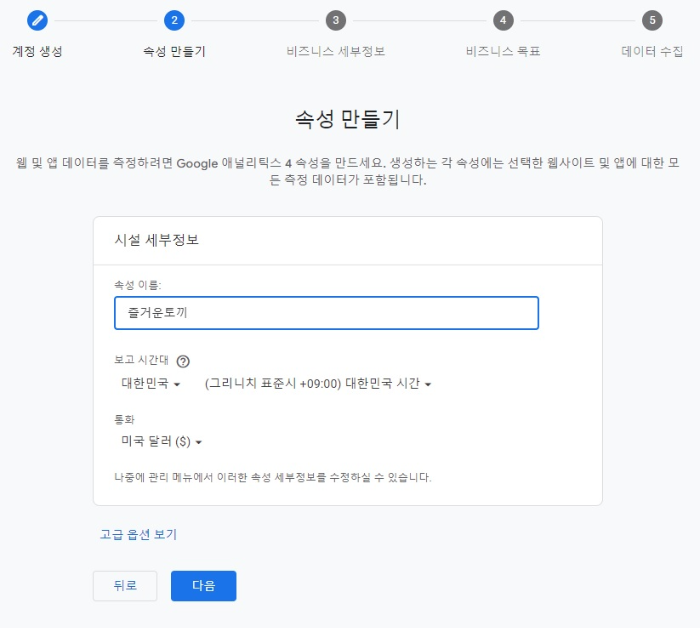This screenshot has width=700, height=628.
Task: Select the 데이터 수집 step label
Action: point(652,51)
